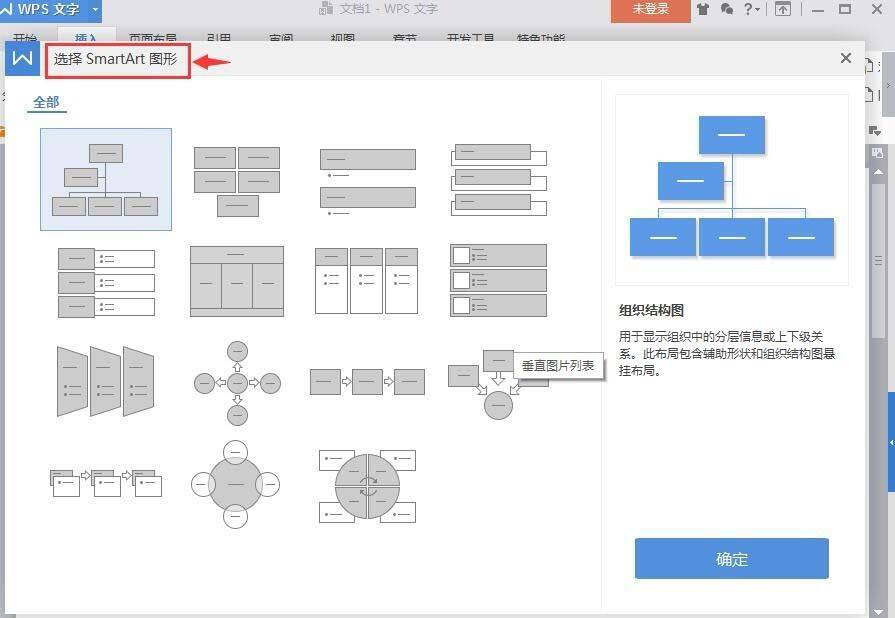Open the help question mark dropdown
The width and height of the screenshot is (895, 618).
(x=752, y=9)
